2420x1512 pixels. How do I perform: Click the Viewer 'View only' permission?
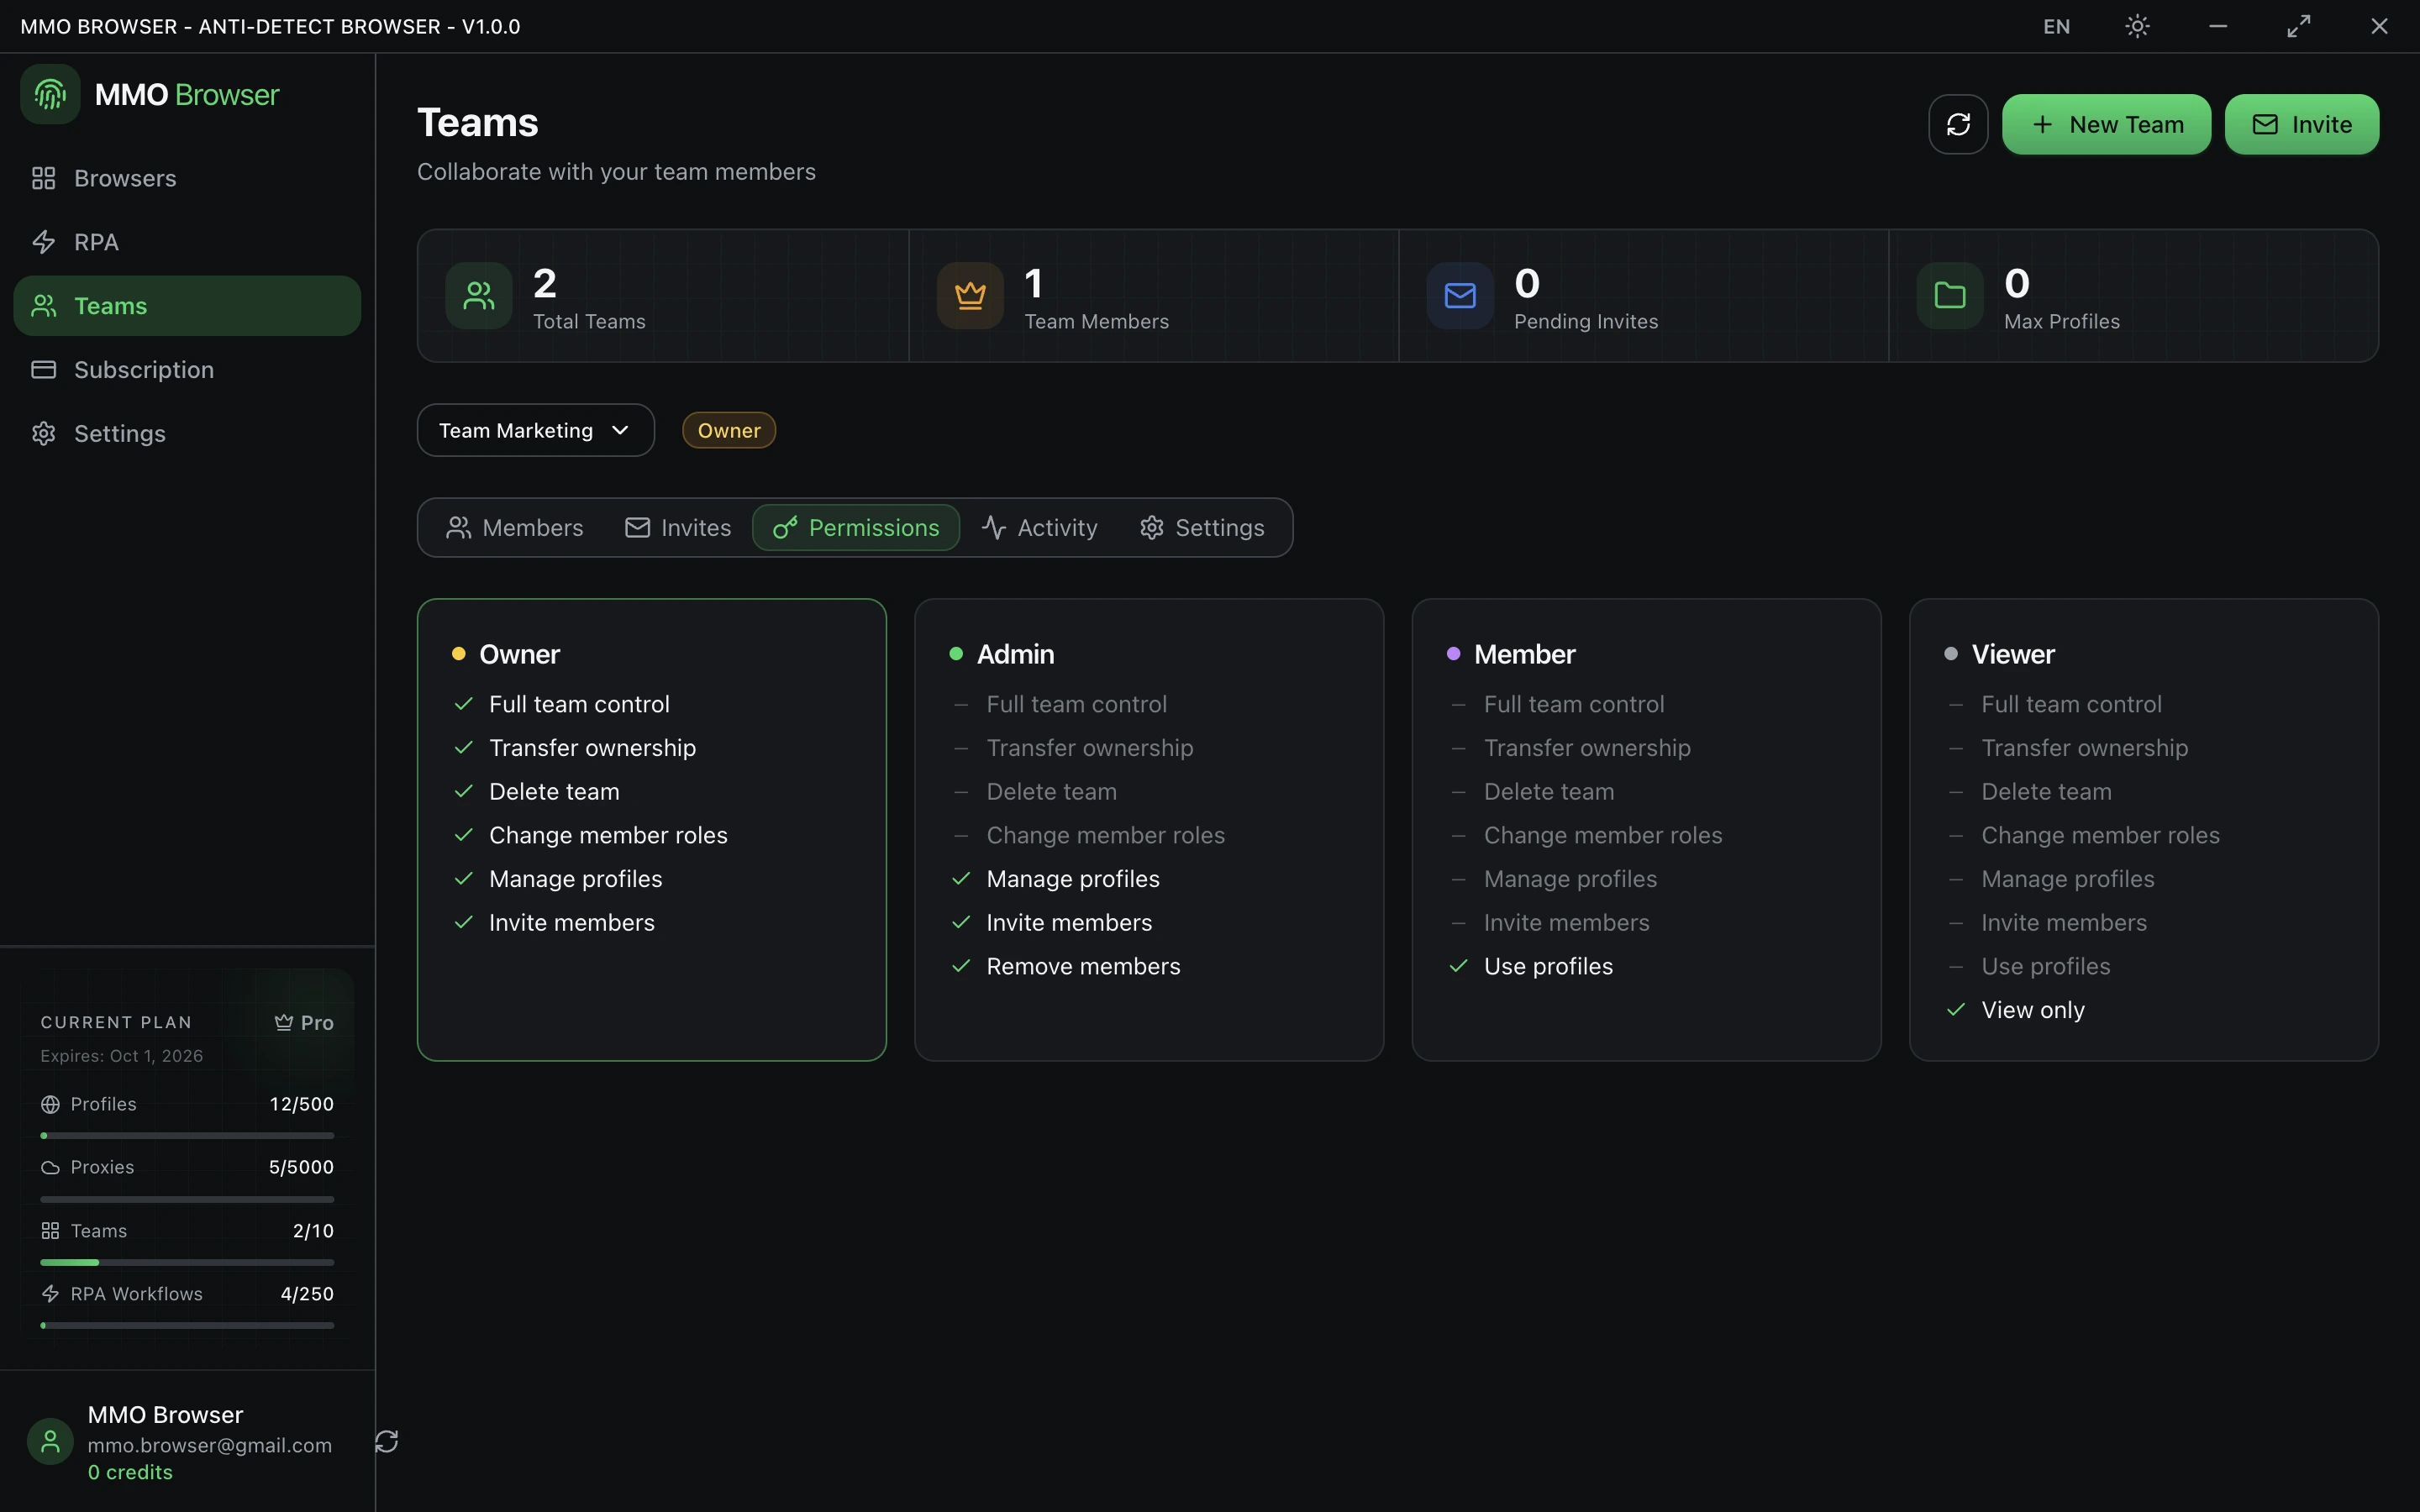[x=2032, y=1010]
